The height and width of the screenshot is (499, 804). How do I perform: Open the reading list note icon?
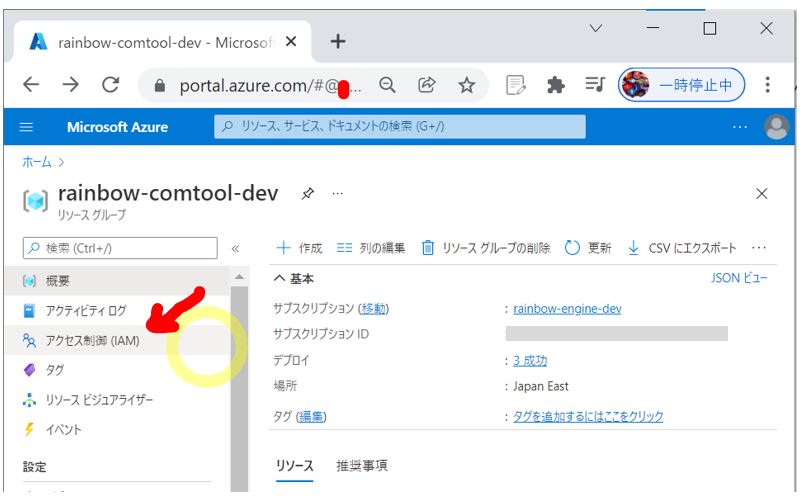(x=515, y=85)
